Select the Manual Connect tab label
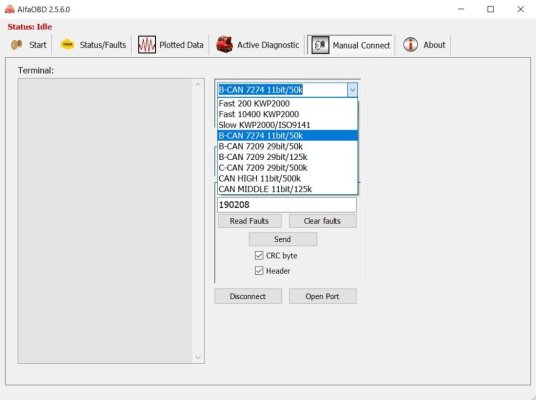Screen dimensions: 536x400 (x=361, y=45)
